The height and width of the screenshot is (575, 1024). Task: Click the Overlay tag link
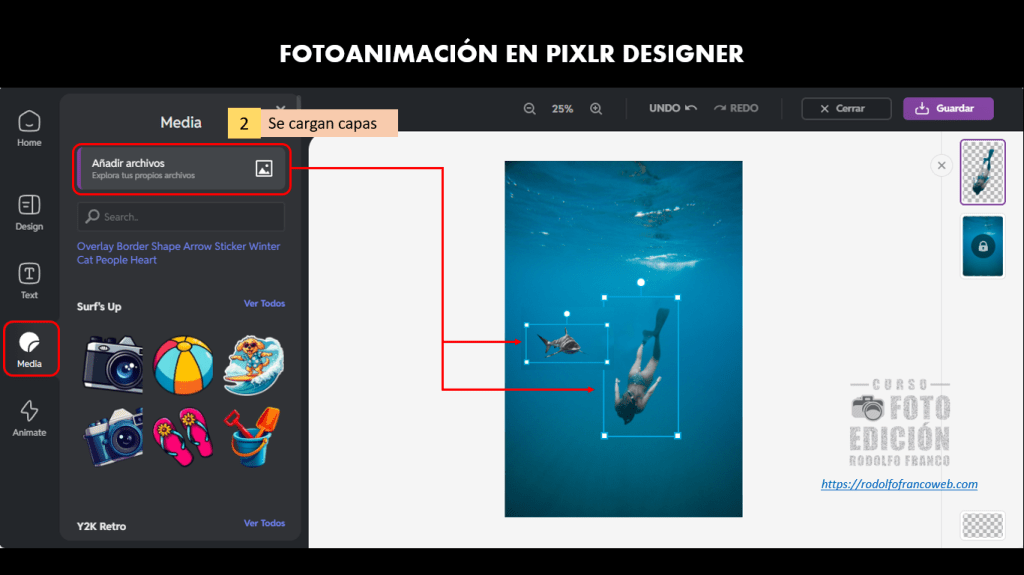(x=95, y=246)
